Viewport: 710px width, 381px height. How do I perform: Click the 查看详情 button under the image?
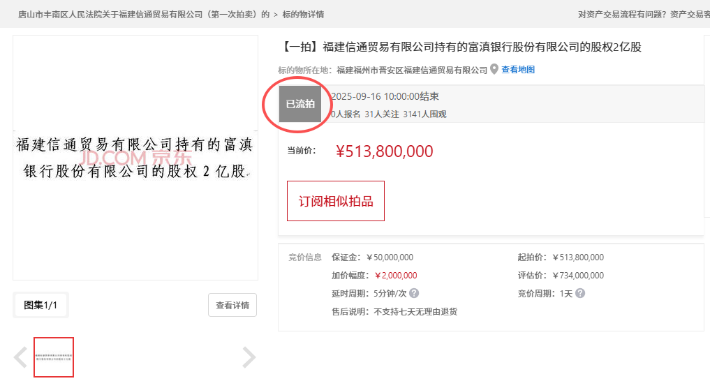pos(232,305)
